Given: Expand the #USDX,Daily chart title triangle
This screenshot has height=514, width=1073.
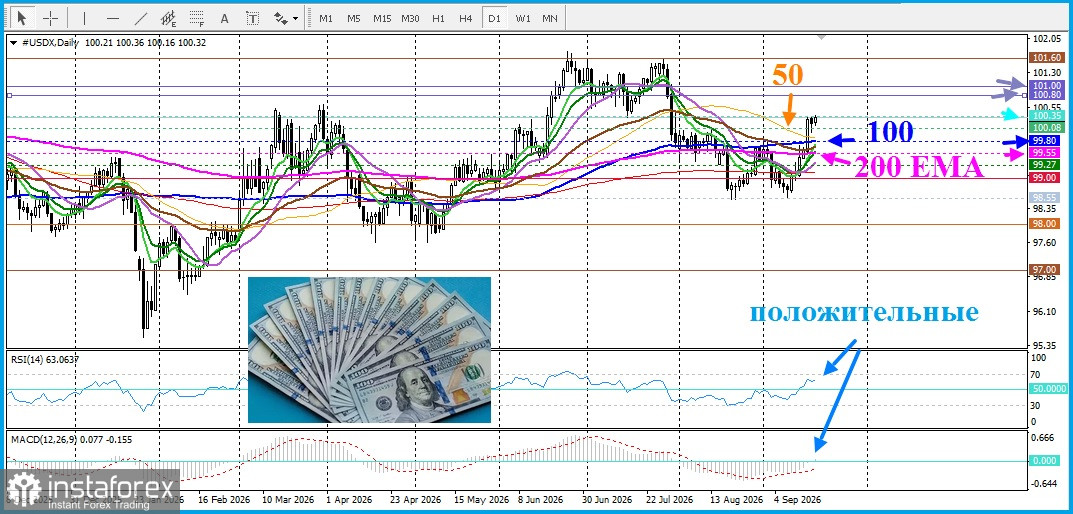Looking at the screenshot, I should click(x=13, y=42).
